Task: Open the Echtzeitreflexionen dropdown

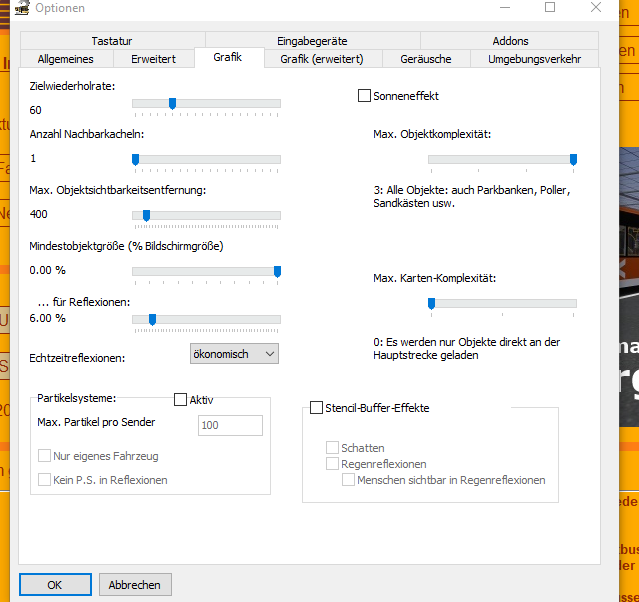Action: pyautogui.click(x=234, y=354)
